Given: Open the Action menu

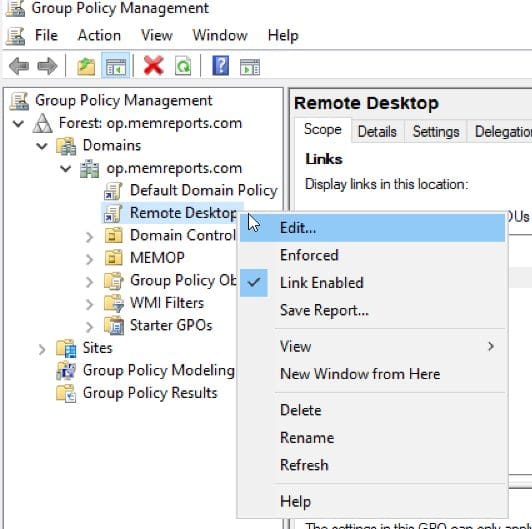Looking at the screenshot, I should (x=99, y=35).
